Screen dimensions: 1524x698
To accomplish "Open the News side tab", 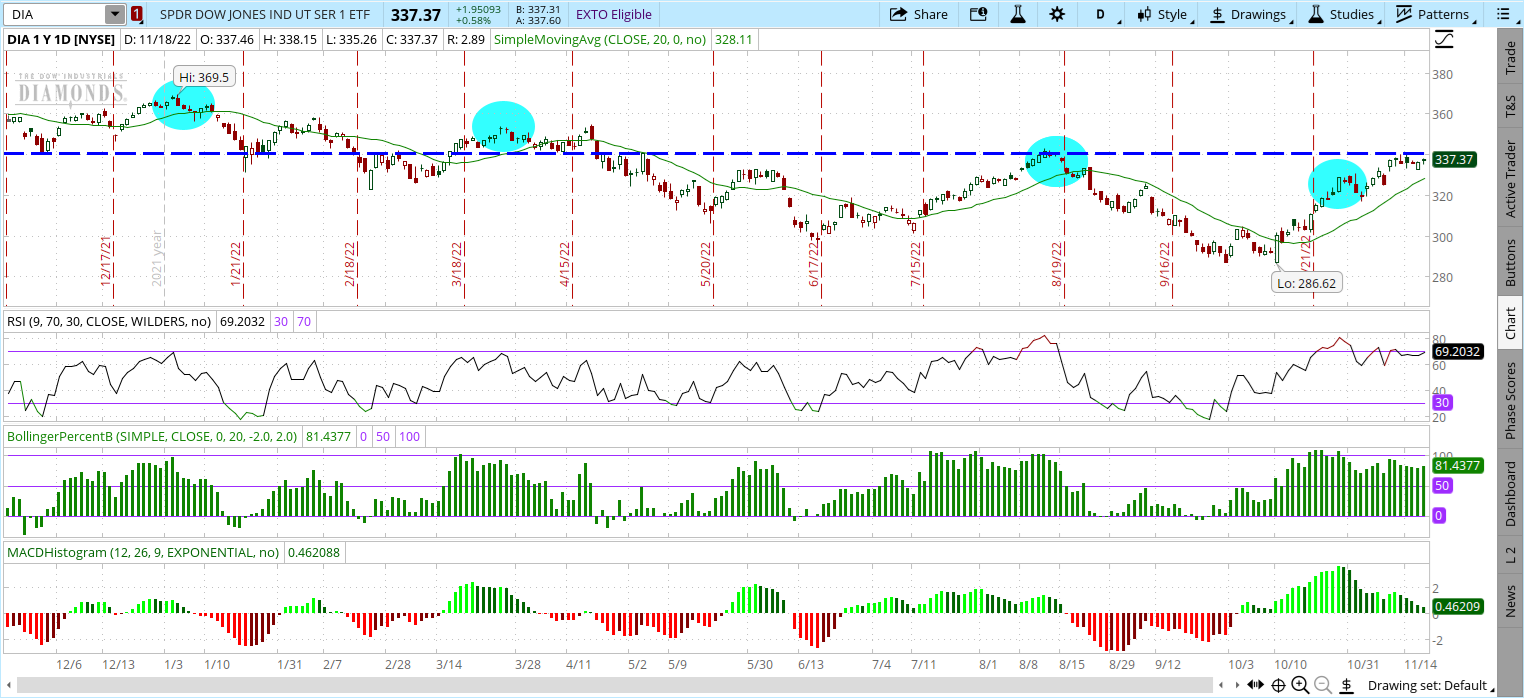I will (x=1510, y=602).
